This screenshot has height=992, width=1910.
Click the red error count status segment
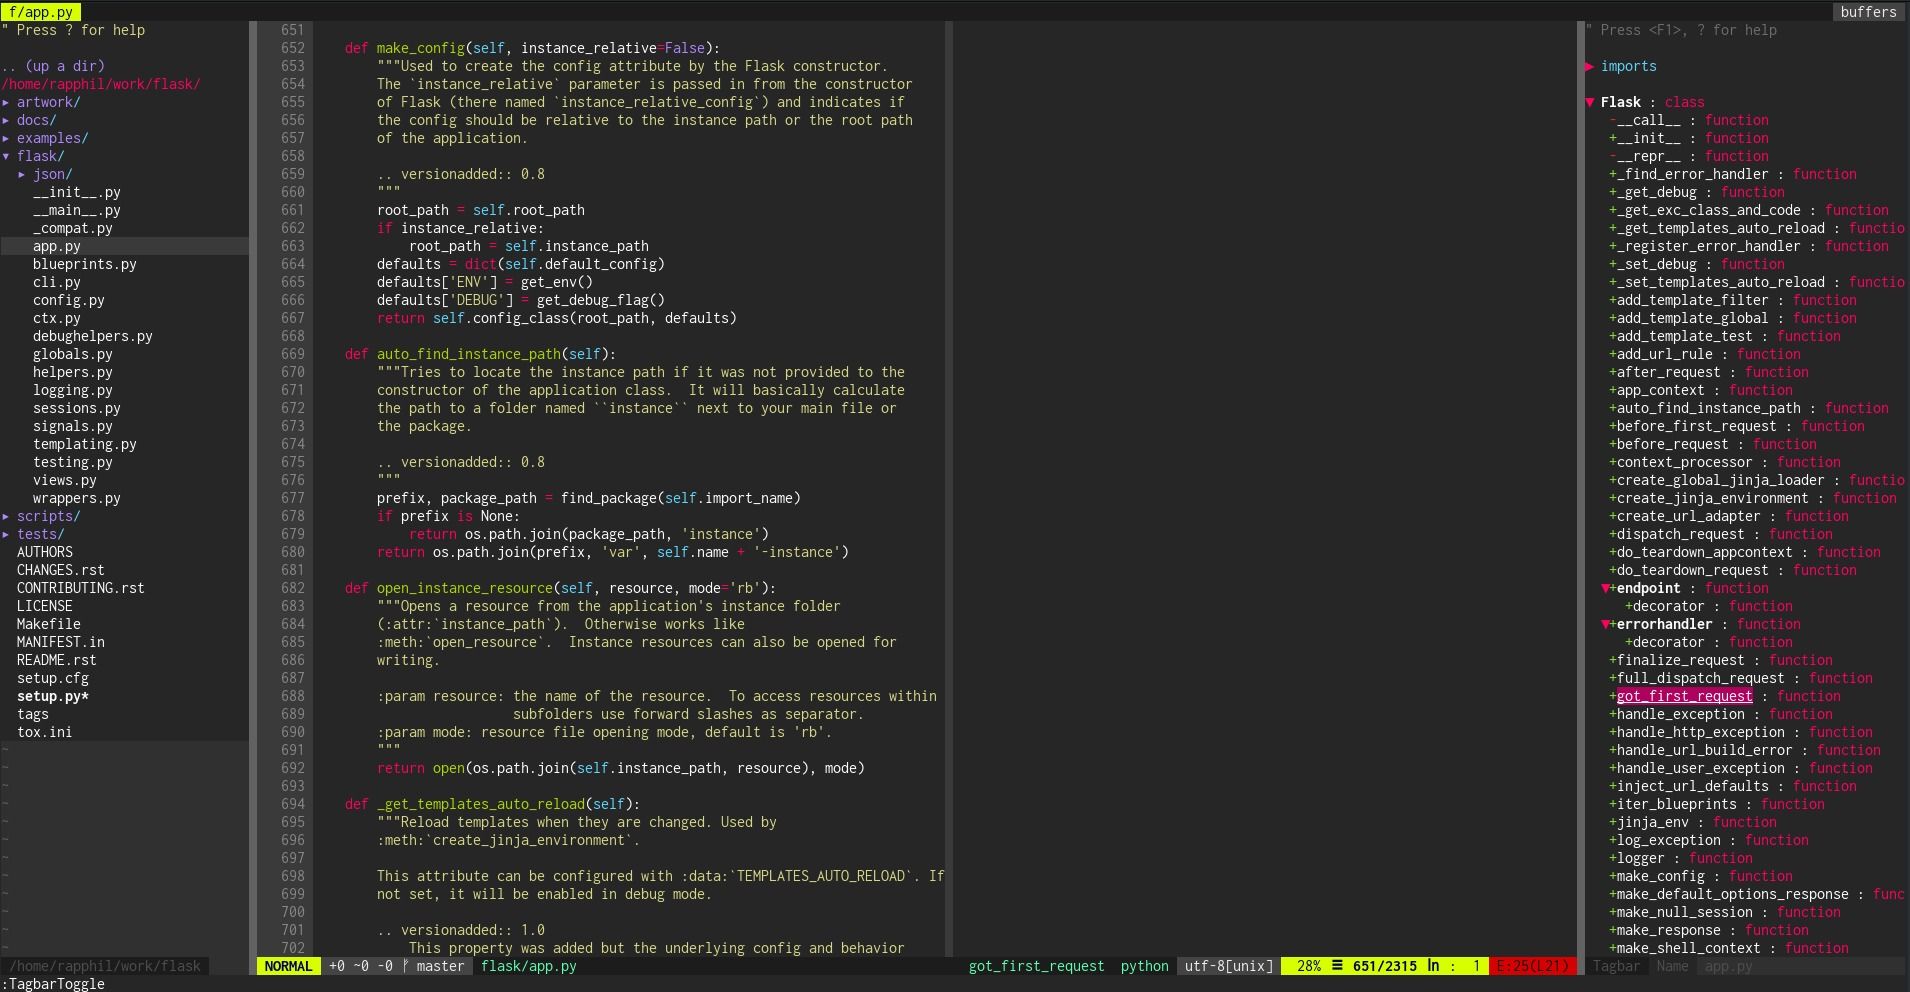click(x=1532, y=966)
